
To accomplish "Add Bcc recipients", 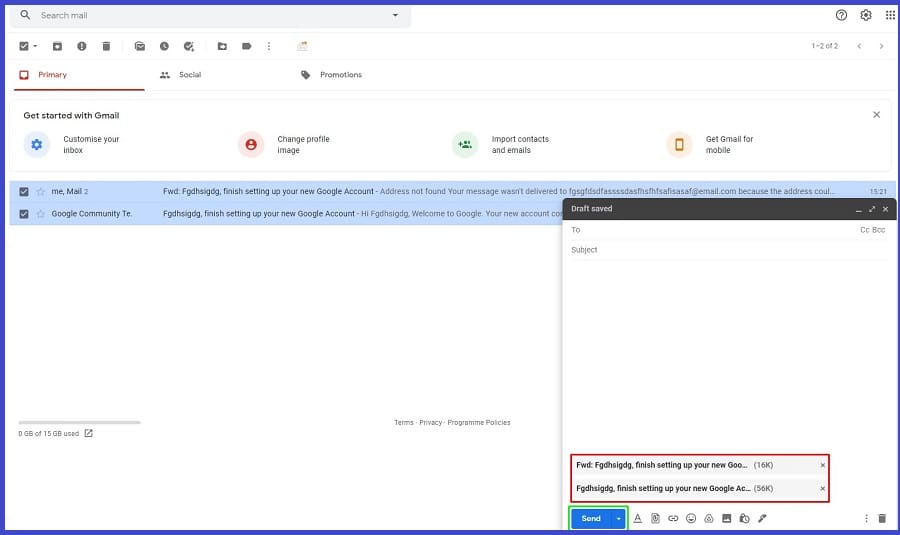I will point(879,230).
